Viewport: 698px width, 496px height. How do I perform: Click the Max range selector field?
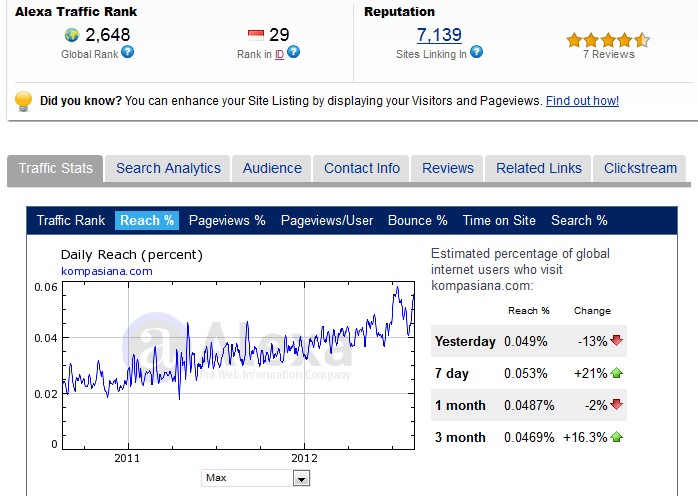click(256, 478)
